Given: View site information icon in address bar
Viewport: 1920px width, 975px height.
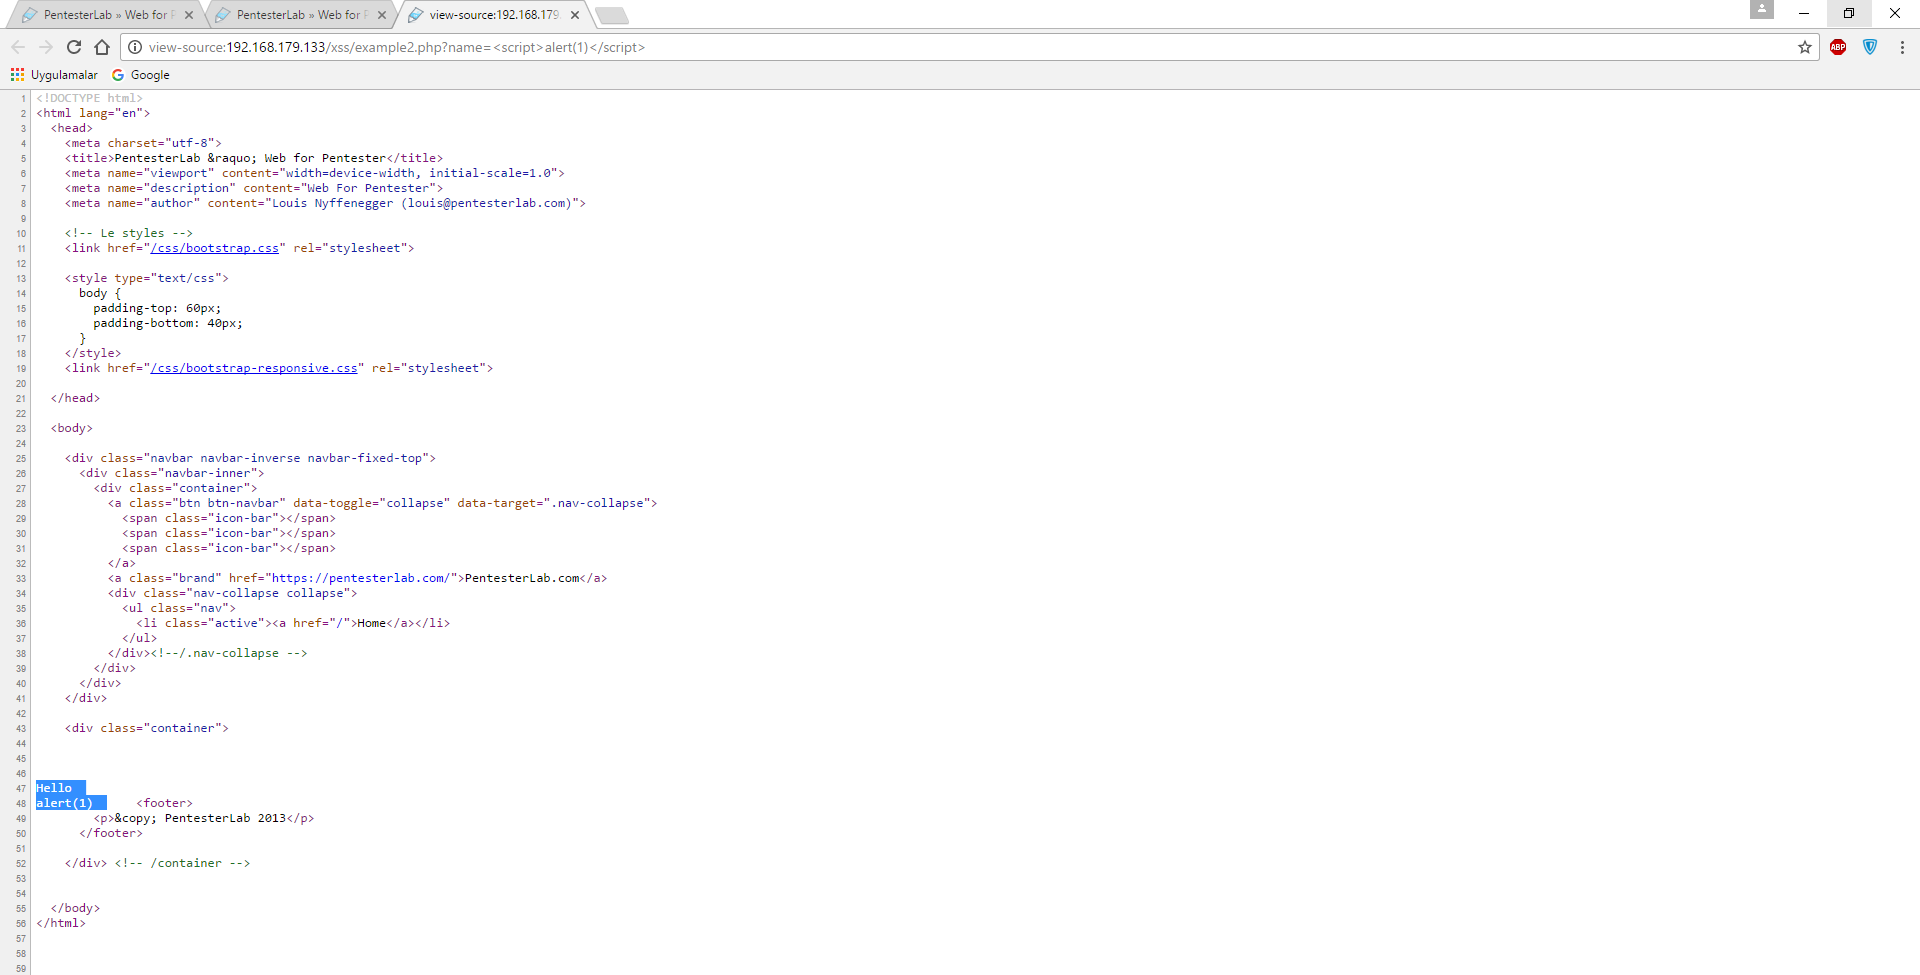Looking at the screenshot, I should [135, 47].
